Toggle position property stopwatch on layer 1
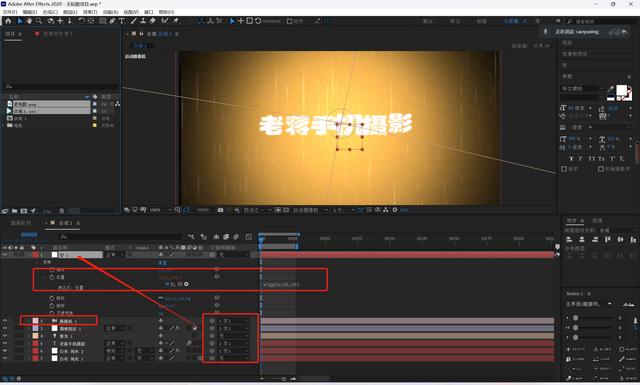Screen dimensions: 640x385 click(52, 277)
